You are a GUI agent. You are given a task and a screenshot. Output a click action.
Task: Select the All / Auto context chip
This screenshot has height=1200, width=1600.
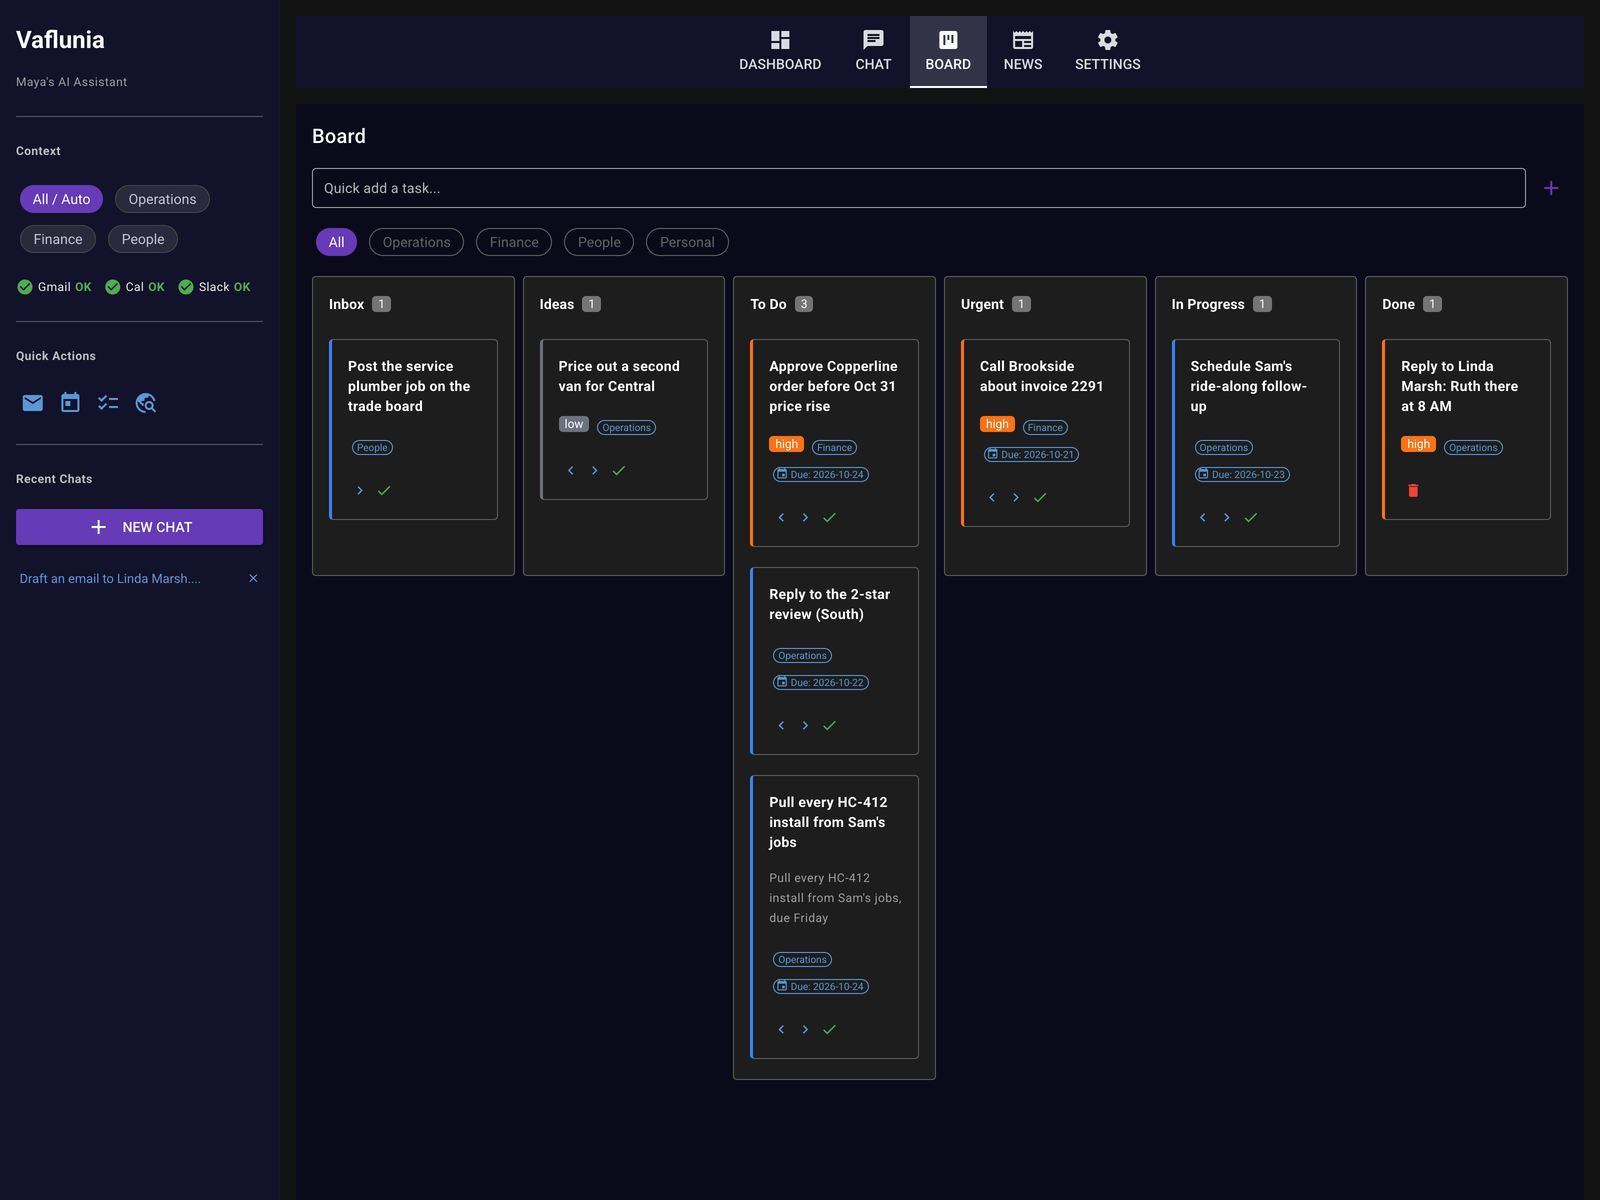(61, 199)
